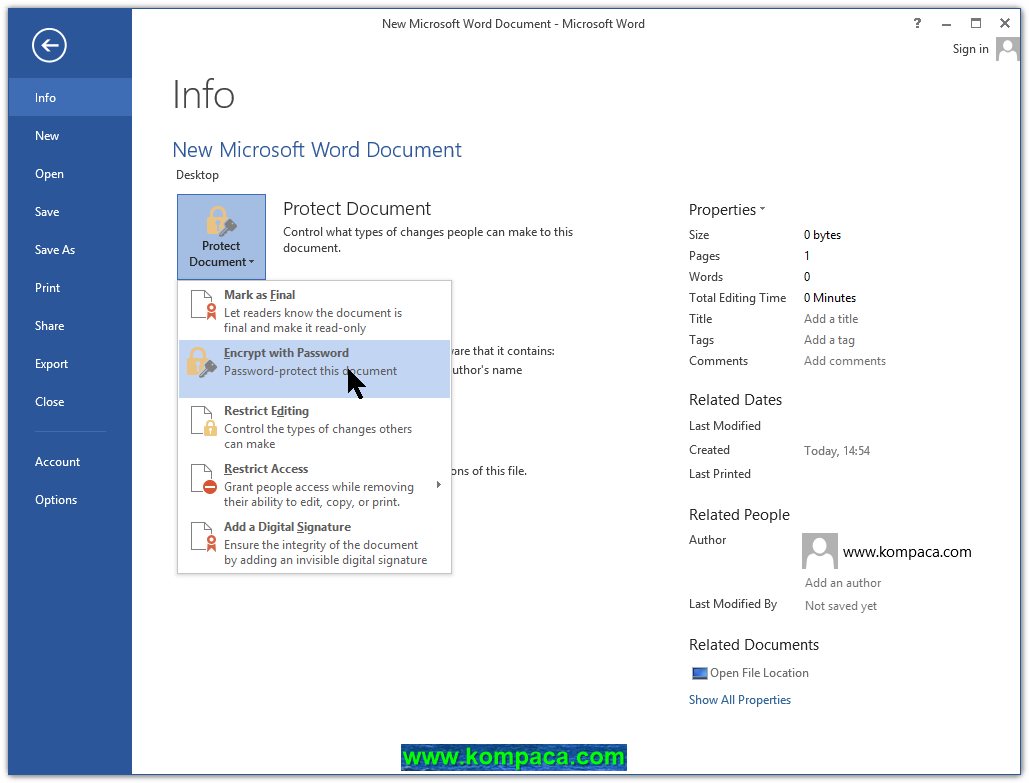1029x783 pixels.
Task: Click the Add a title field
Action: [x=831, y=319]
